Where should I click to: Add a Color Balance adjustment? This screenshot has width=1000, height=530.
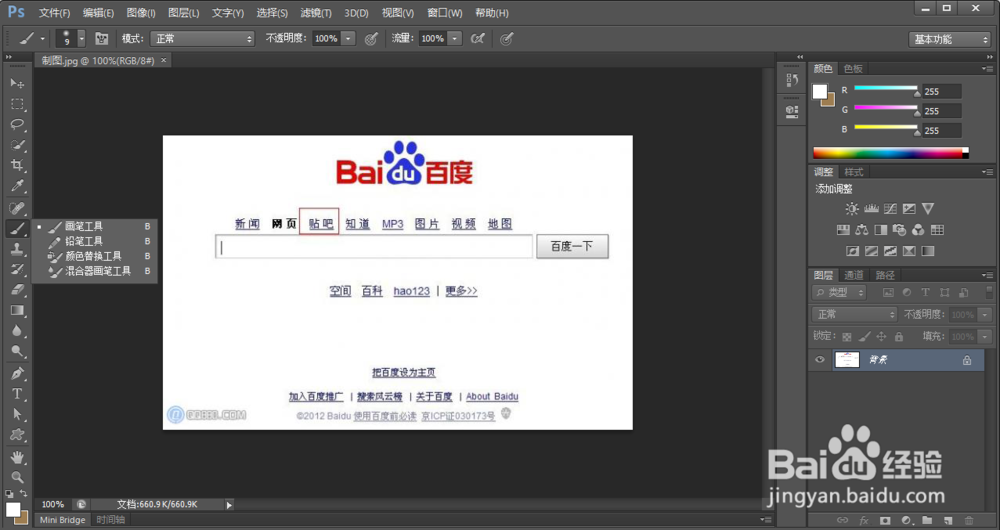tap(862, 230)
